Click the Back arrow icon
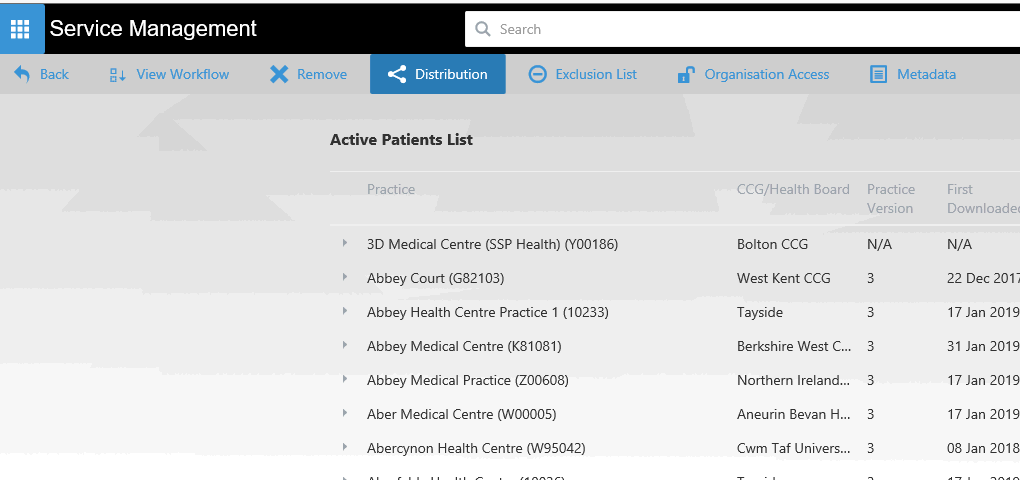The width and height of the screenshot is (1020, 480). click(x=22, y=74)
